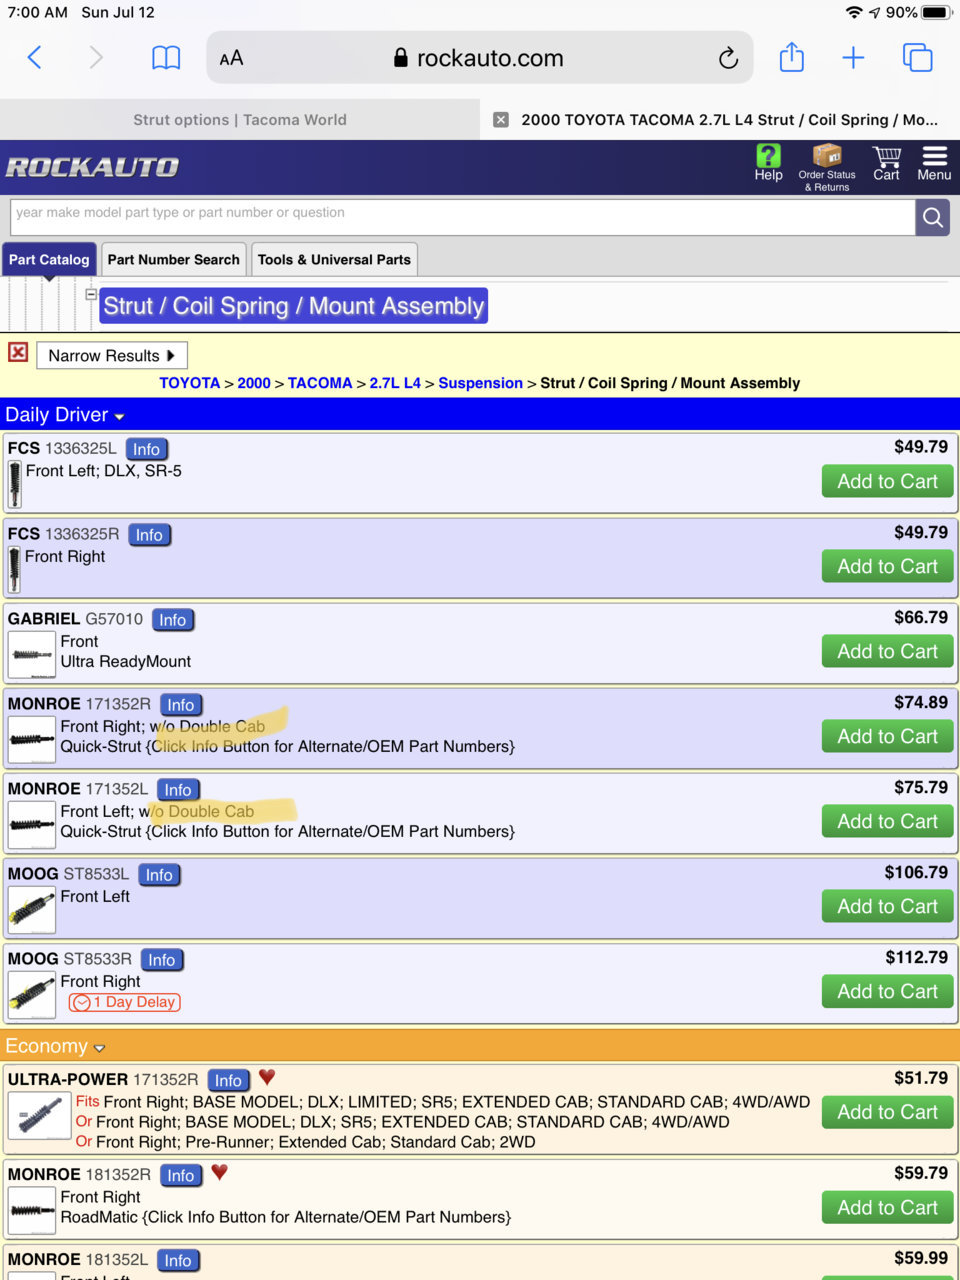Tap the magnifier search button

(x=933, y=217)
